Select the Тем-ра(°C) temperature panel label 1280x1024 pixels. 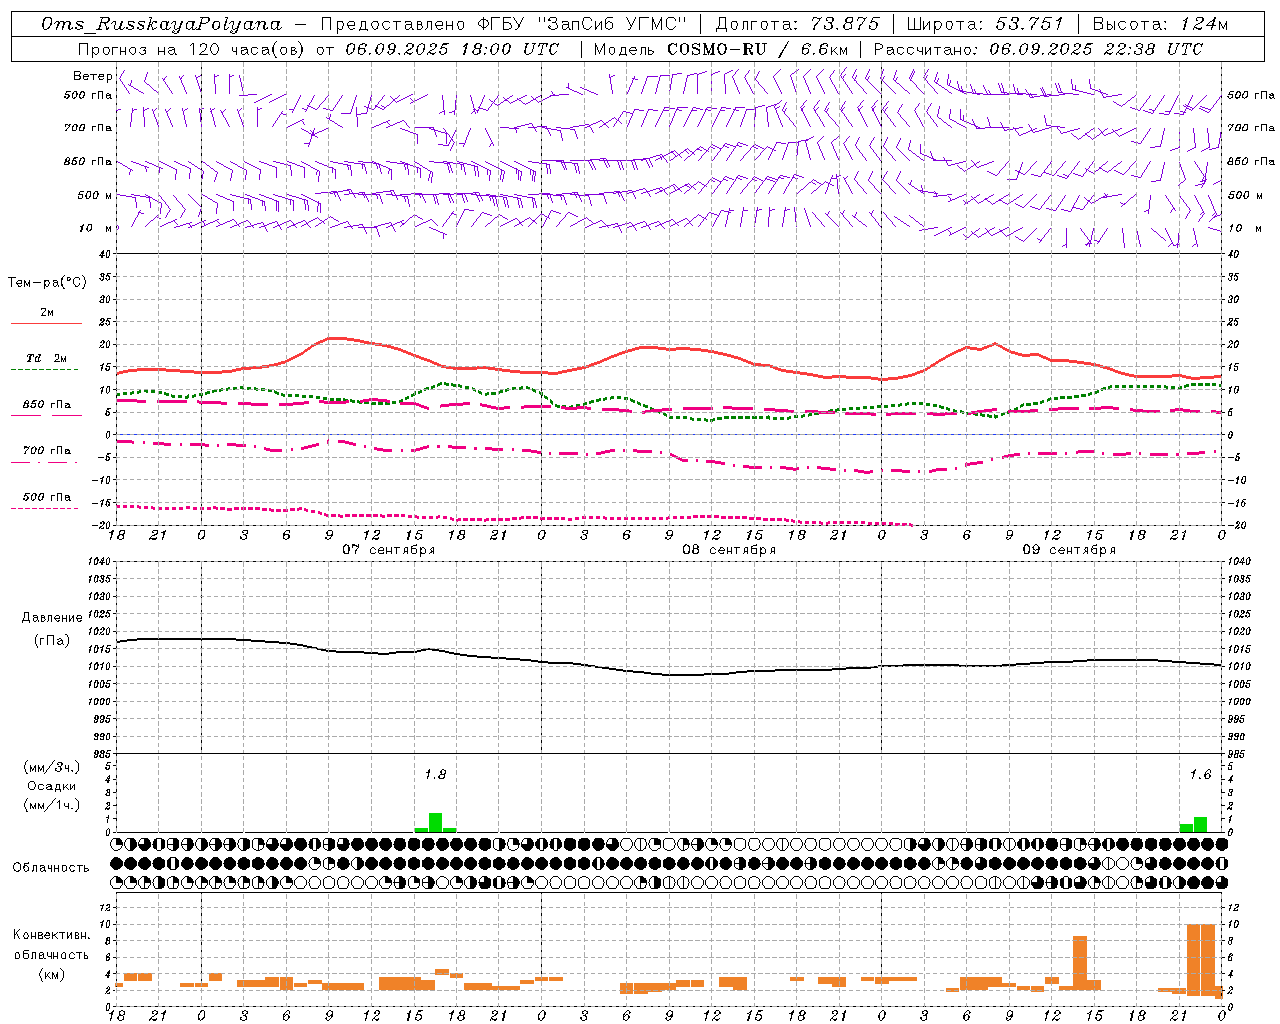pos(47,283)
